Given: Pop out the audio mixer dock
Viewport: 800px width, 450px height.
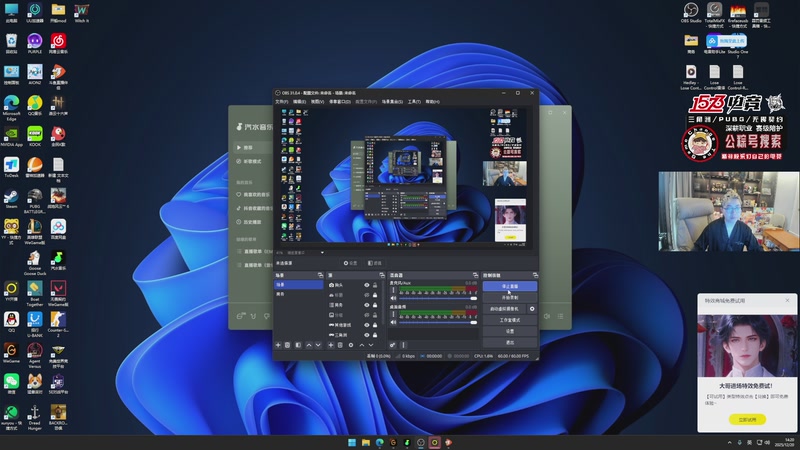Looking at the screenshot, I should click(475, 275).
